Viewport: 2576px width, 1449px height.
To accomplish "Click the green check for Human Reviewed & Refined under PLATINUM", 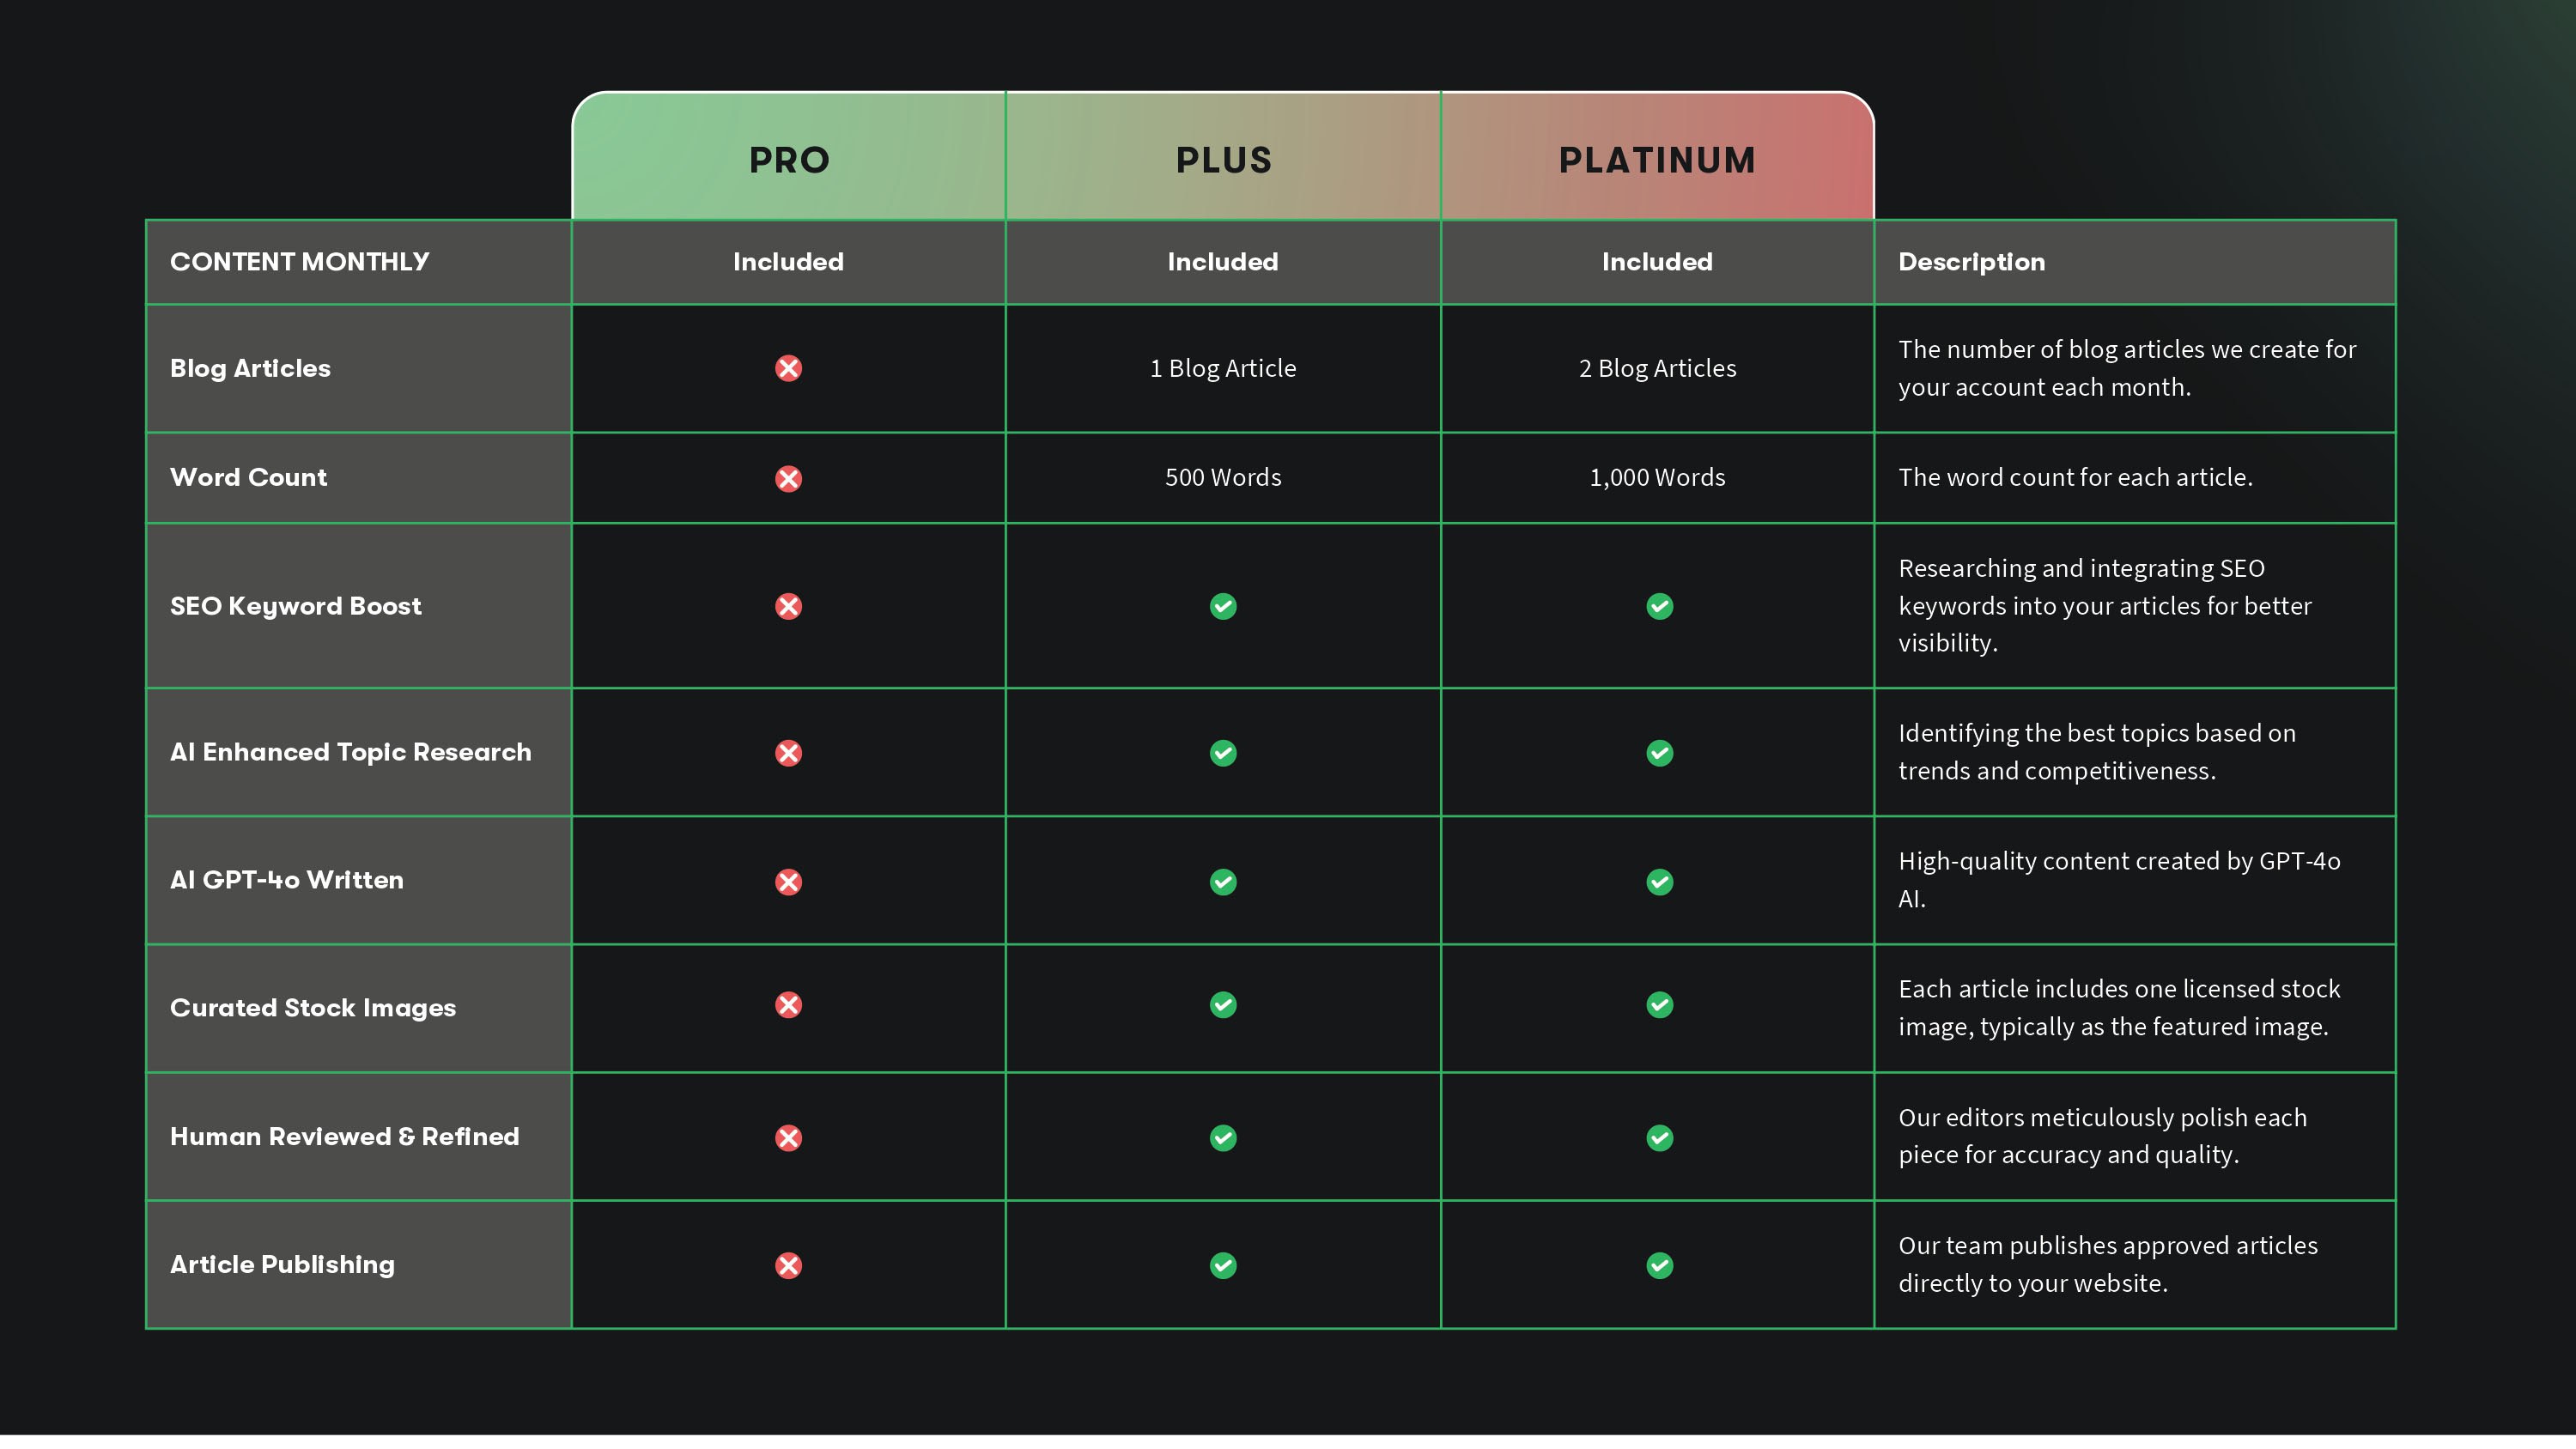I will tap(1659, 1137).
